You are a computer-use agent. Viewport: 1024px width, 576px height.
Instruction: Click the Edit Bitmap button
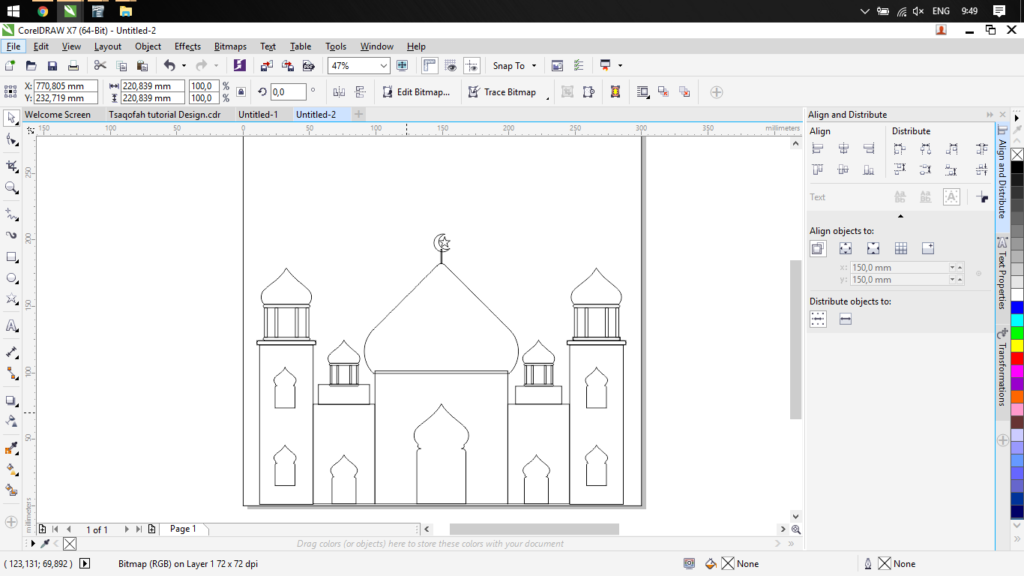click(x=416, y=92)
